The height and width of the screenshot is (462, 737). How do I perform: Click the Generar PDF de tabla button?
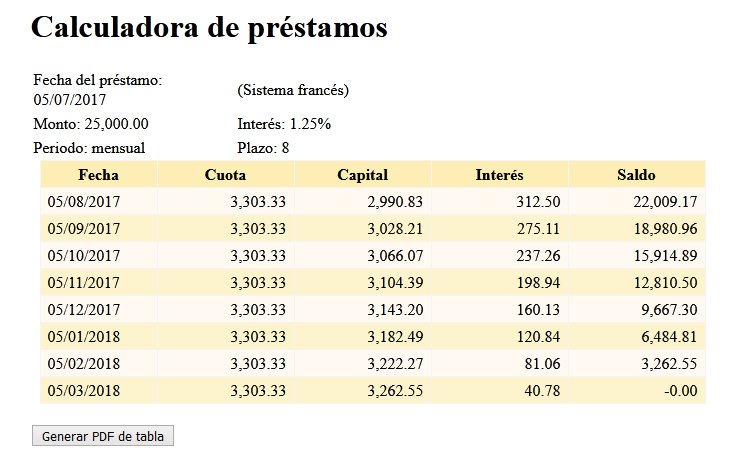tap(102, 436)
